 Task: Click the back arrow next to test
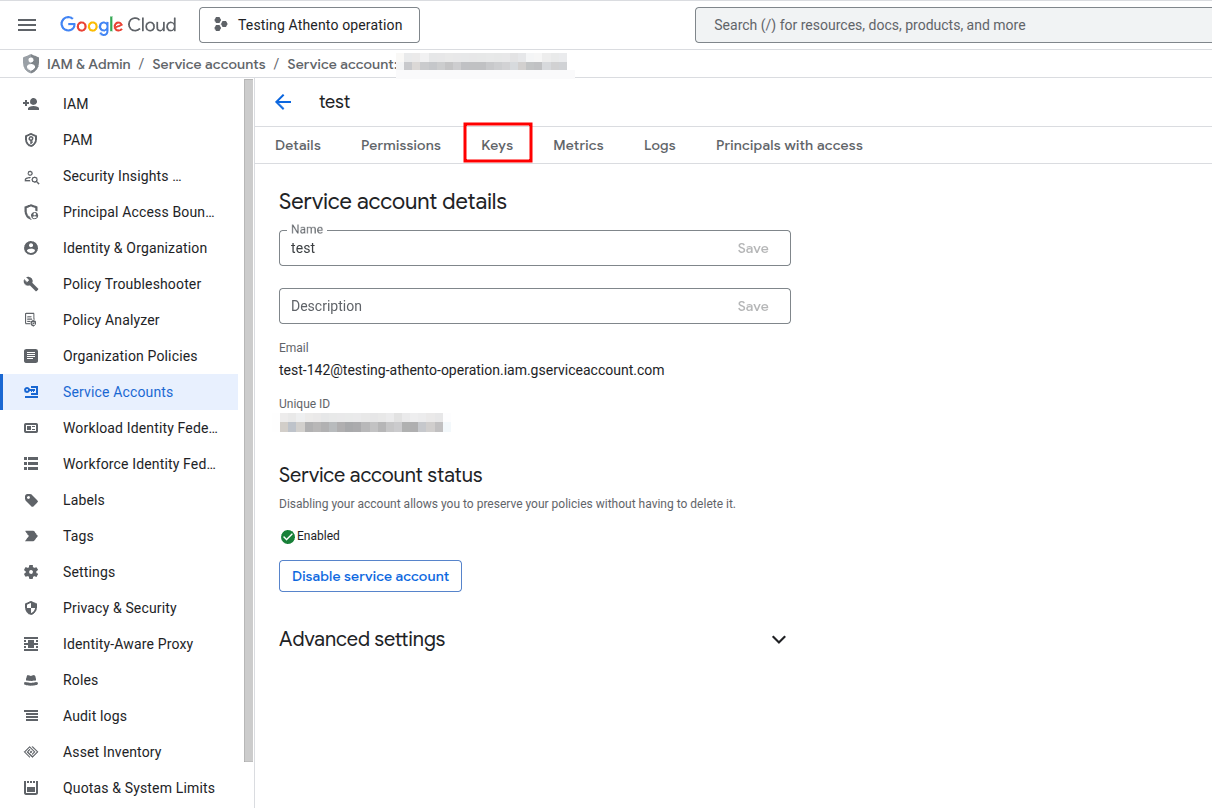tap(283, 102)
